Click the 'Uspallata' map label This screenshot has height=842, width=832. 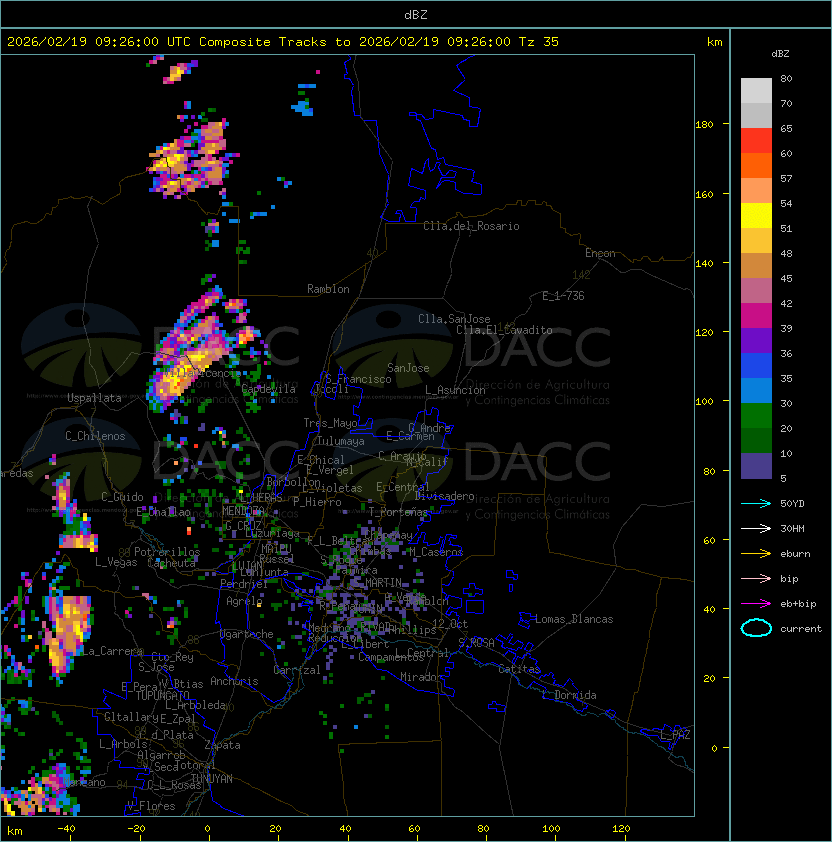[x=94, y=398]
